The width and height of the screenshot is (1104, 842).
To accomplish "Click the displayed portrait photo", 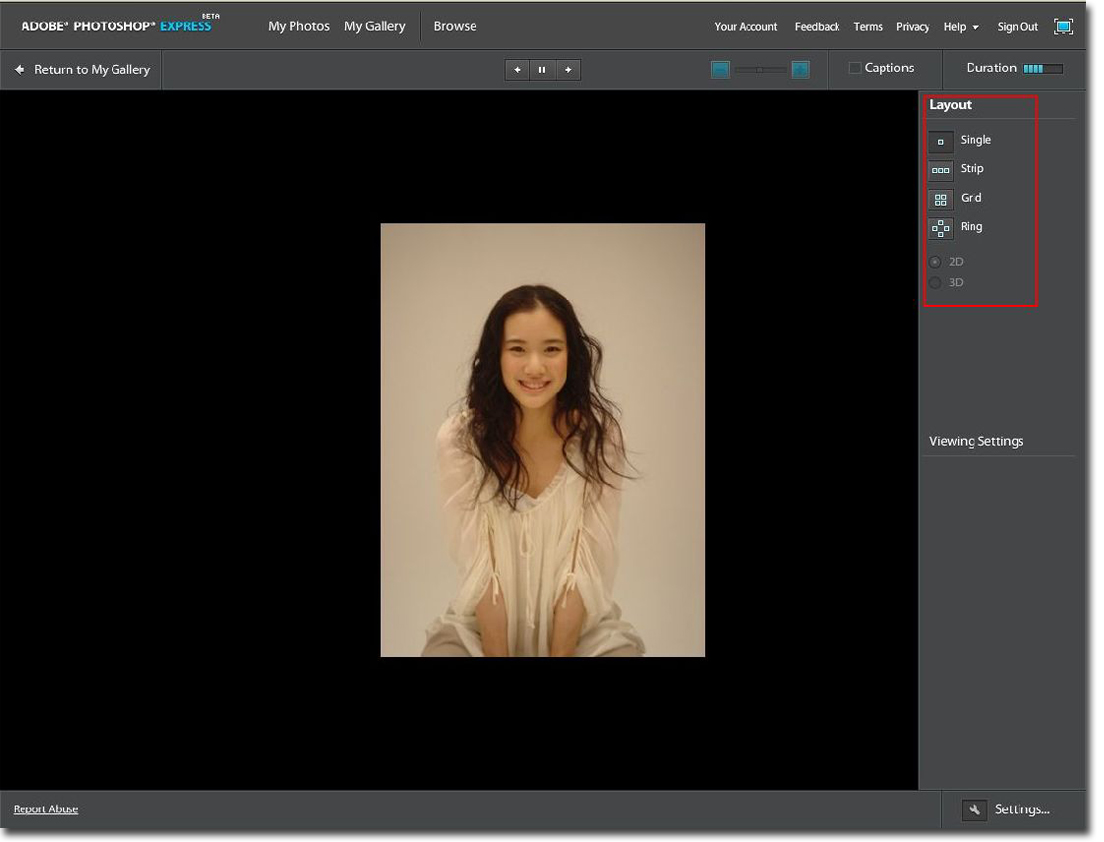I will (x=542, y=440).
